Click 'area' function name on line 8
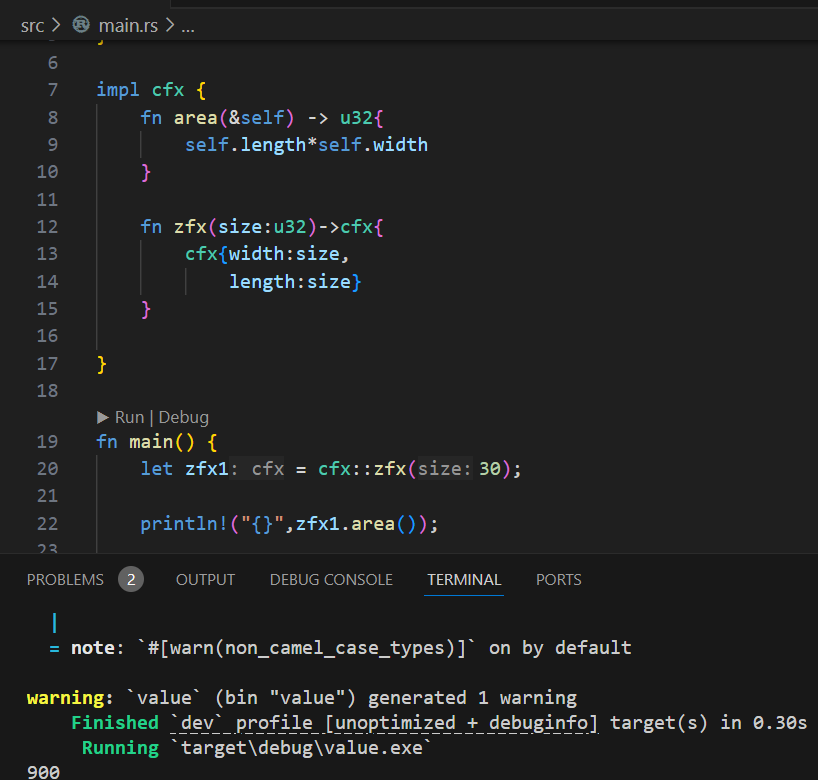This screenshot has height=780, width=818. point(195,118)
